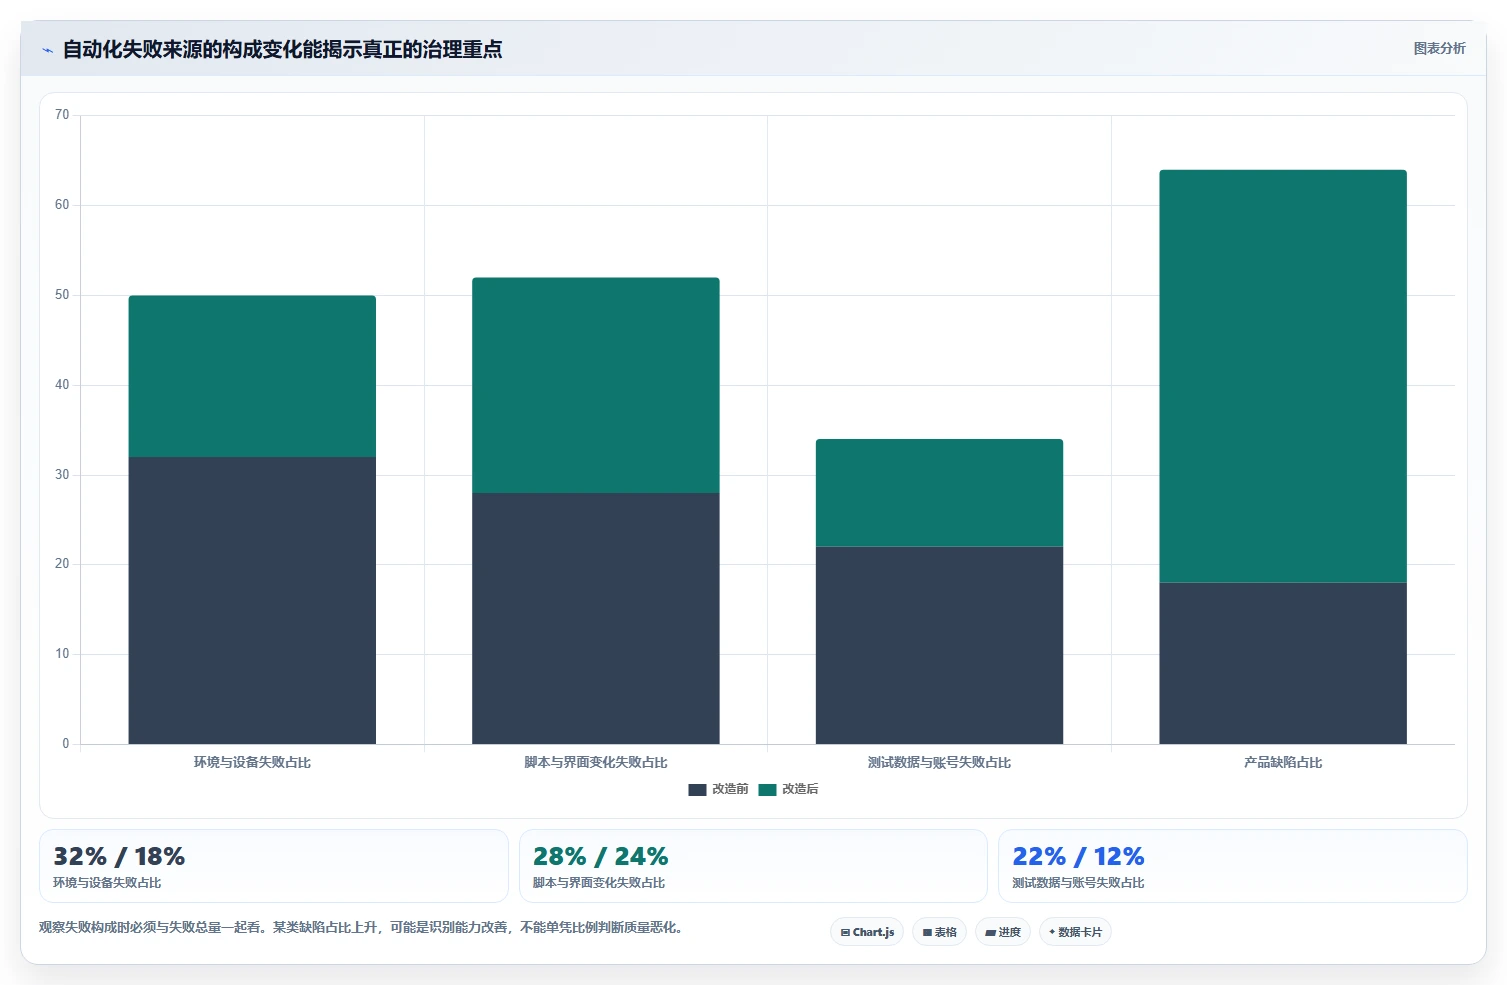Click the 环境与设备失败占比 x-axis label

[252, 763]
